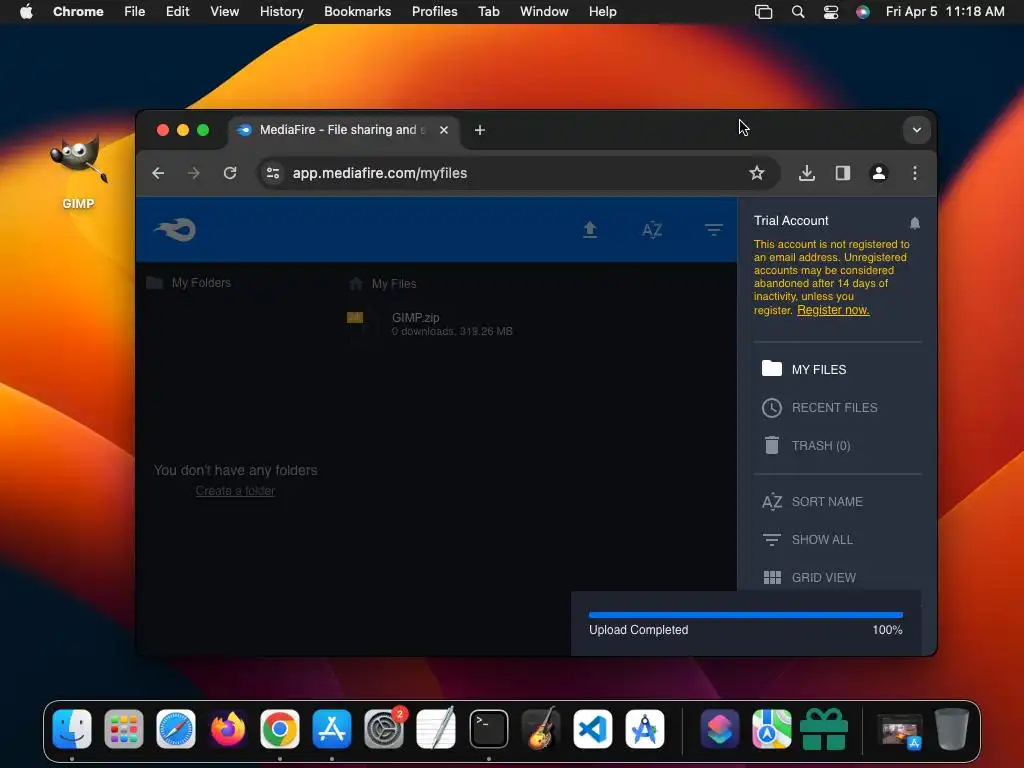Open the History menu

pyautogui.click(x=281, y=12)
